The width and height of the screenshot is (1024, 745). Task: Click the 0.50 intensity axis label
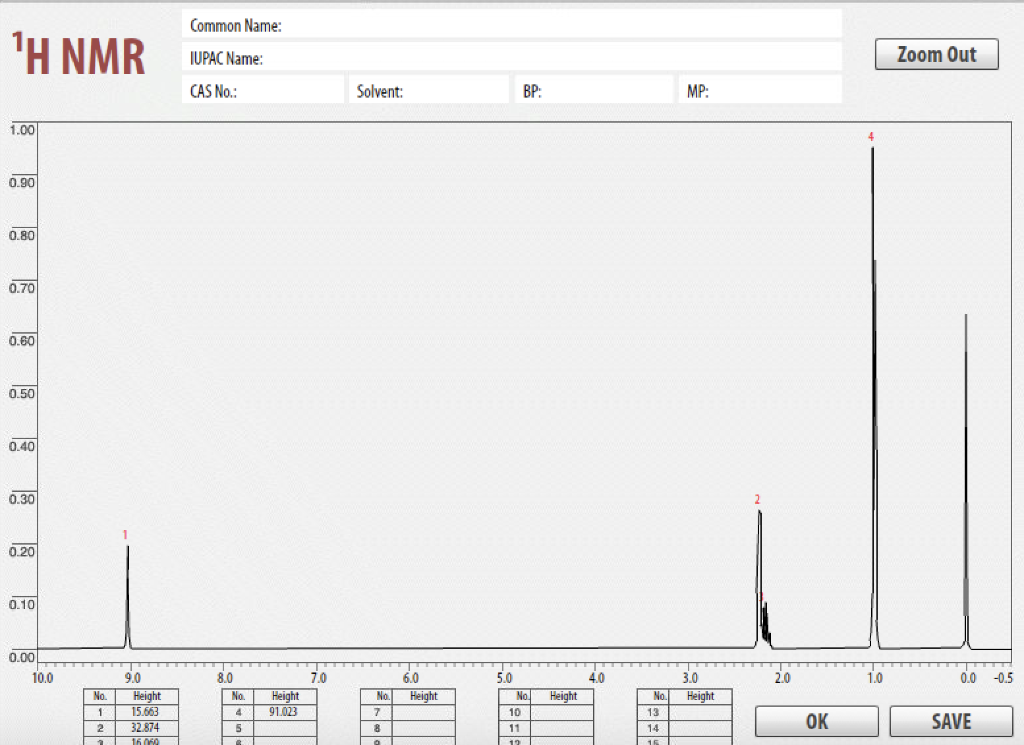22,393
